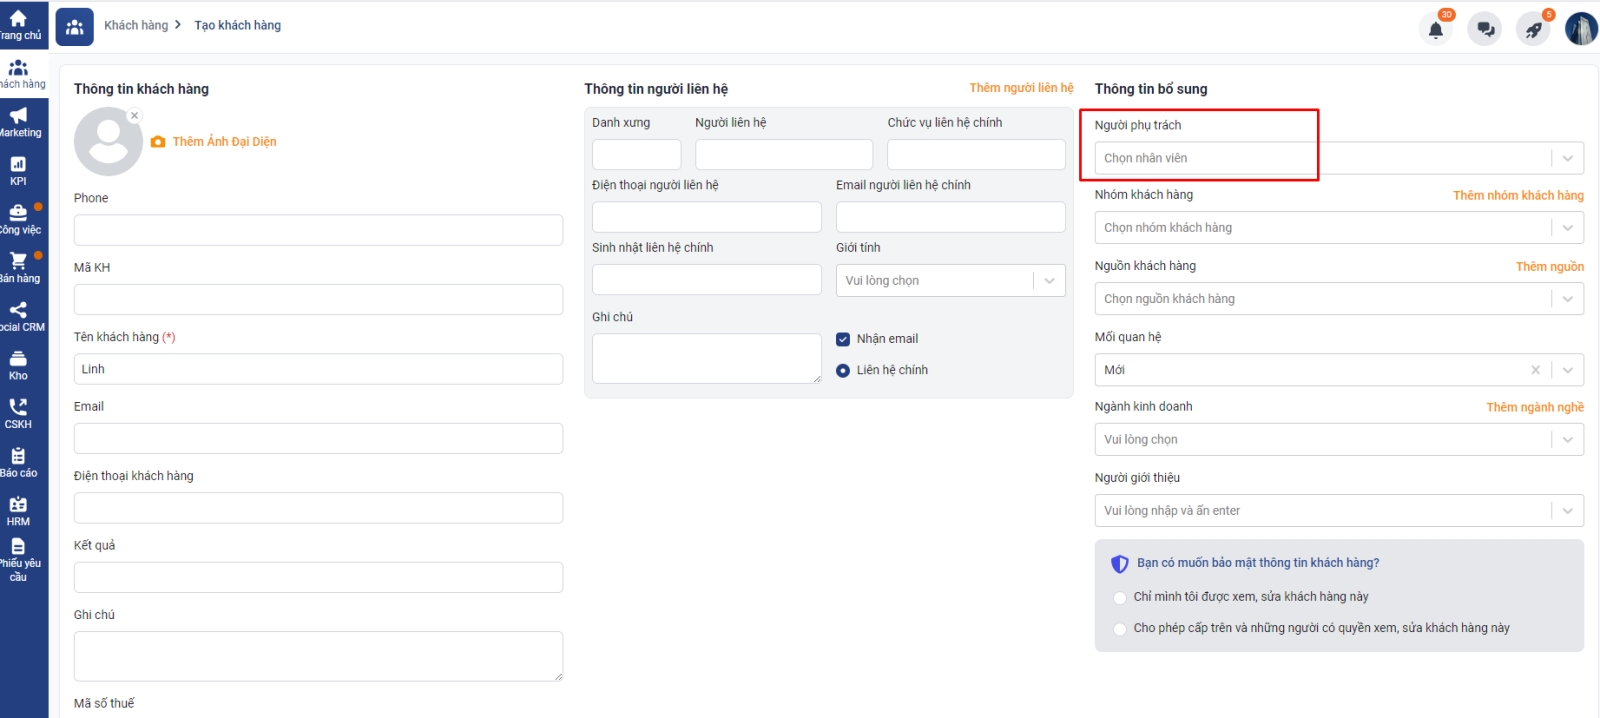Click the rocket icon in header
The width and height of the screenshot is (1600, 718).
pyautogui.click(x=1533, y=29)
